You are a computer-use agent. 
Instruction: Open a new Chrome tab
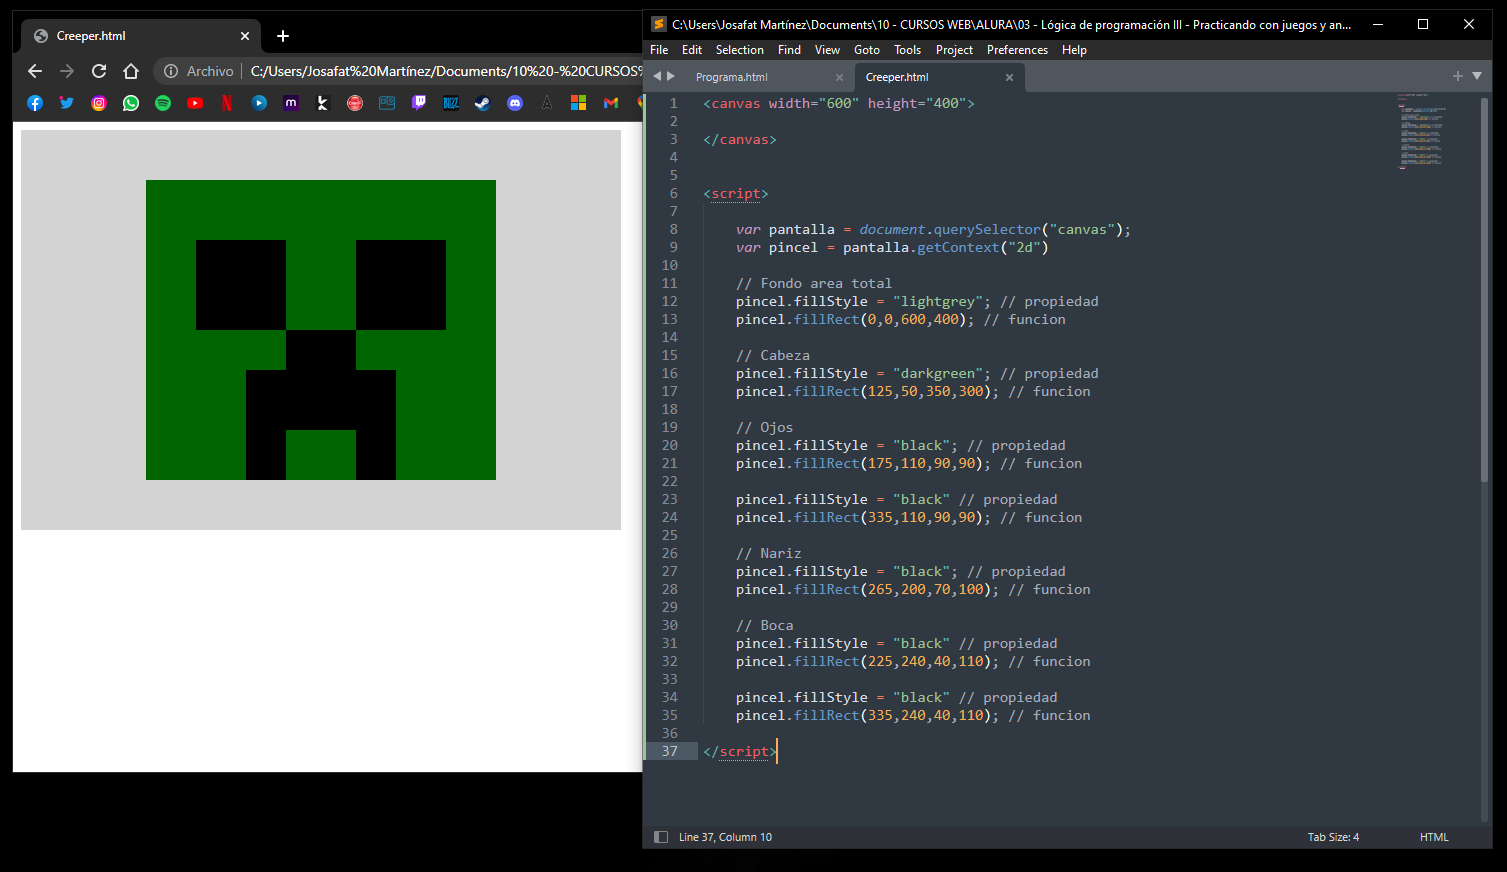[x=283, y=36]
